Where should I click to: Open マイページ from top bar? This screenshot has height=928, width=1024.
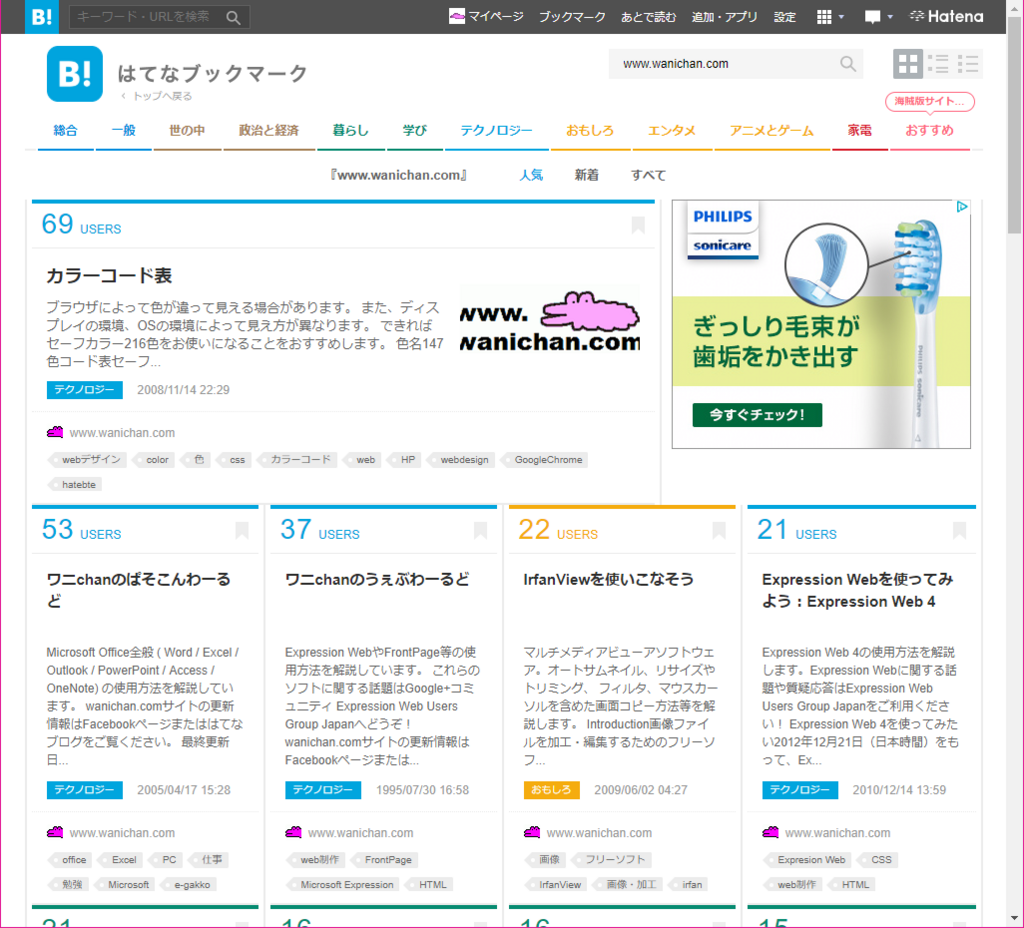(x=487, y=16)
